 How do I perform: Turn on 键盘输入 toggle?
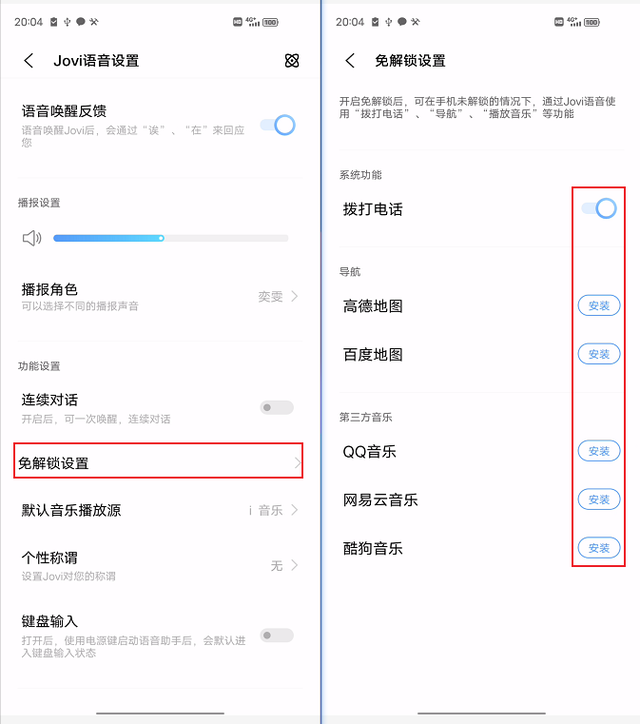click(277, 635)
